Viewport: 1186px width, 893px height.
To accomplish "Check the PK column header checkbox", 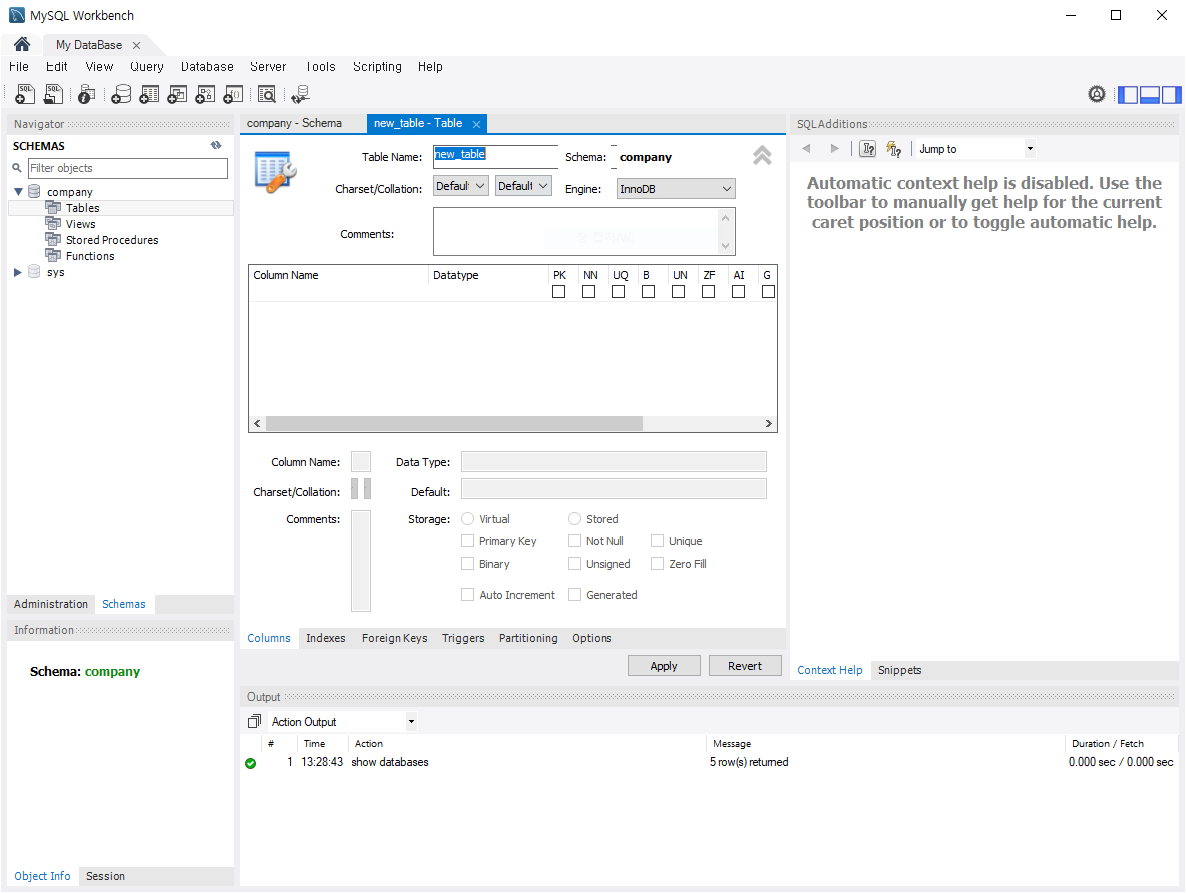I will click(x=558, y=291).
